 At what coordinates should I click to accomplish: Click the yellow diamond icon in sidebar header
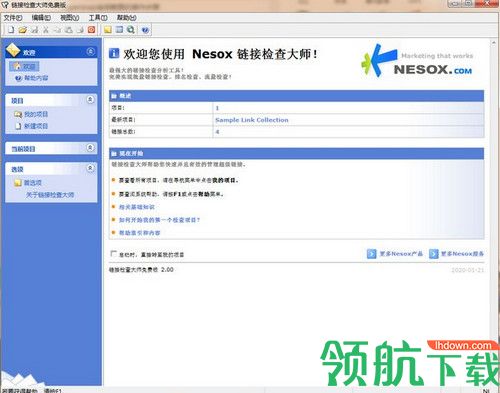(x=13, y=50)
